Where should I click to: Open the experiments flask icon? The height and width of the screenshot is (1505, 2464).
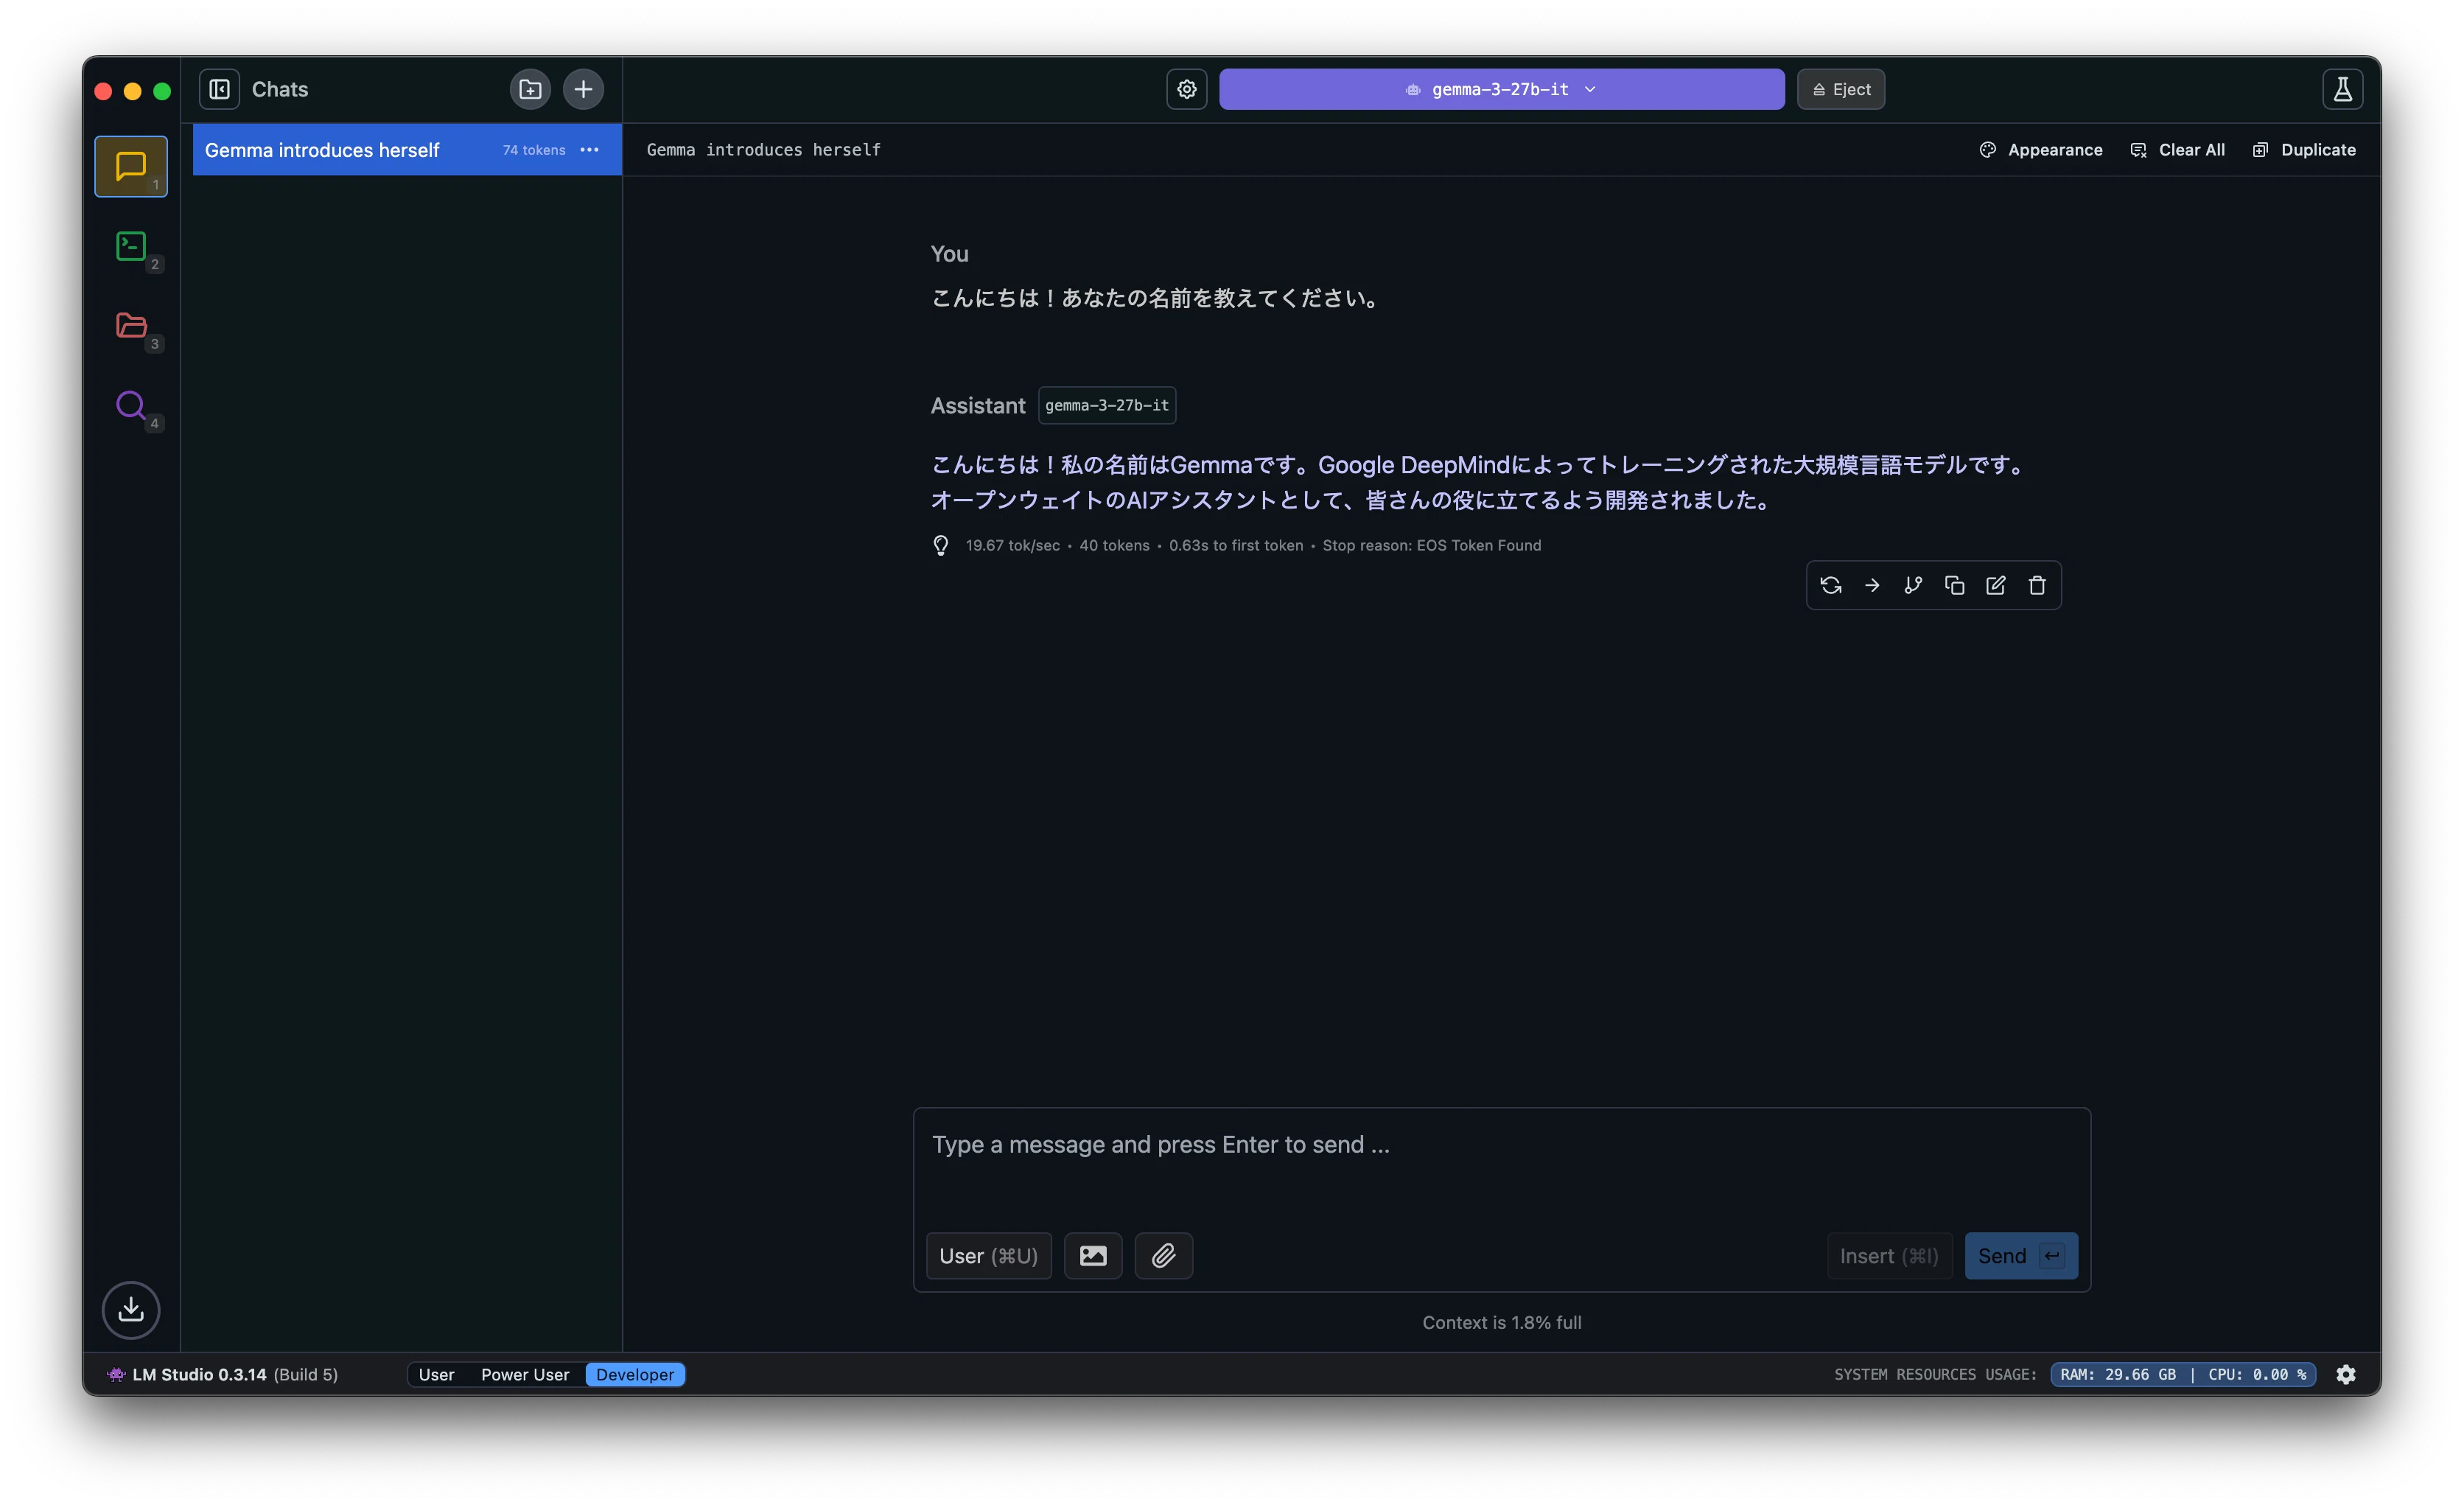point(2342,89)
